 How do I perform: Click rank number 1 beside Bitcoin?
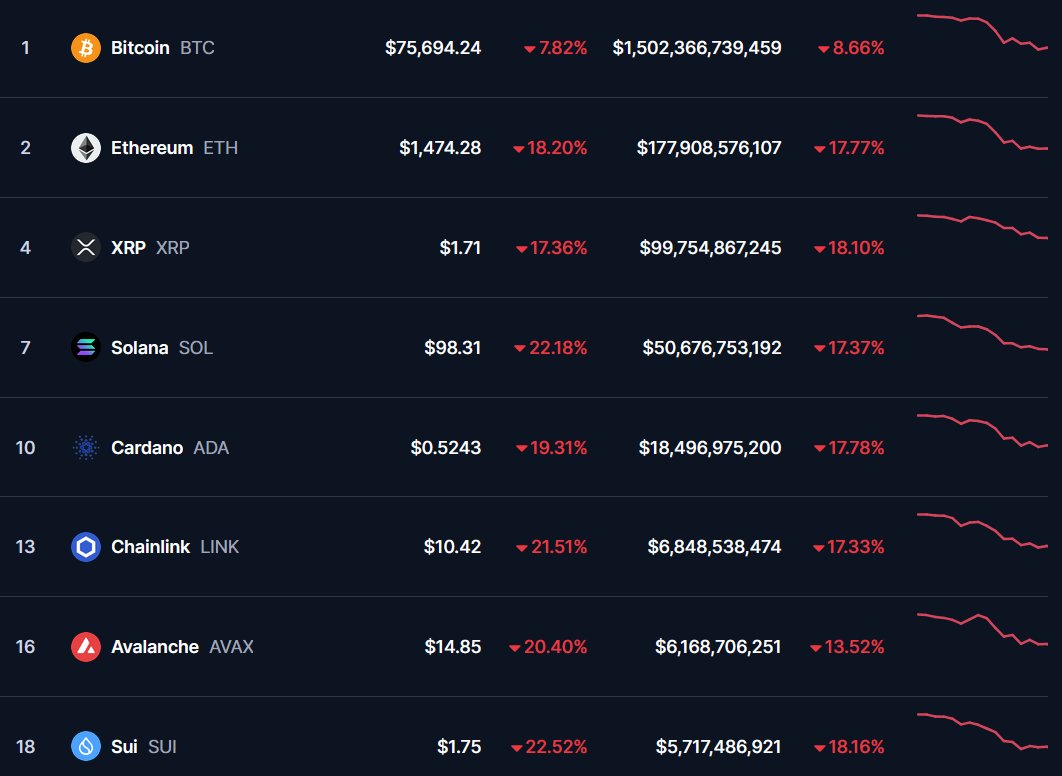[25, 48]
